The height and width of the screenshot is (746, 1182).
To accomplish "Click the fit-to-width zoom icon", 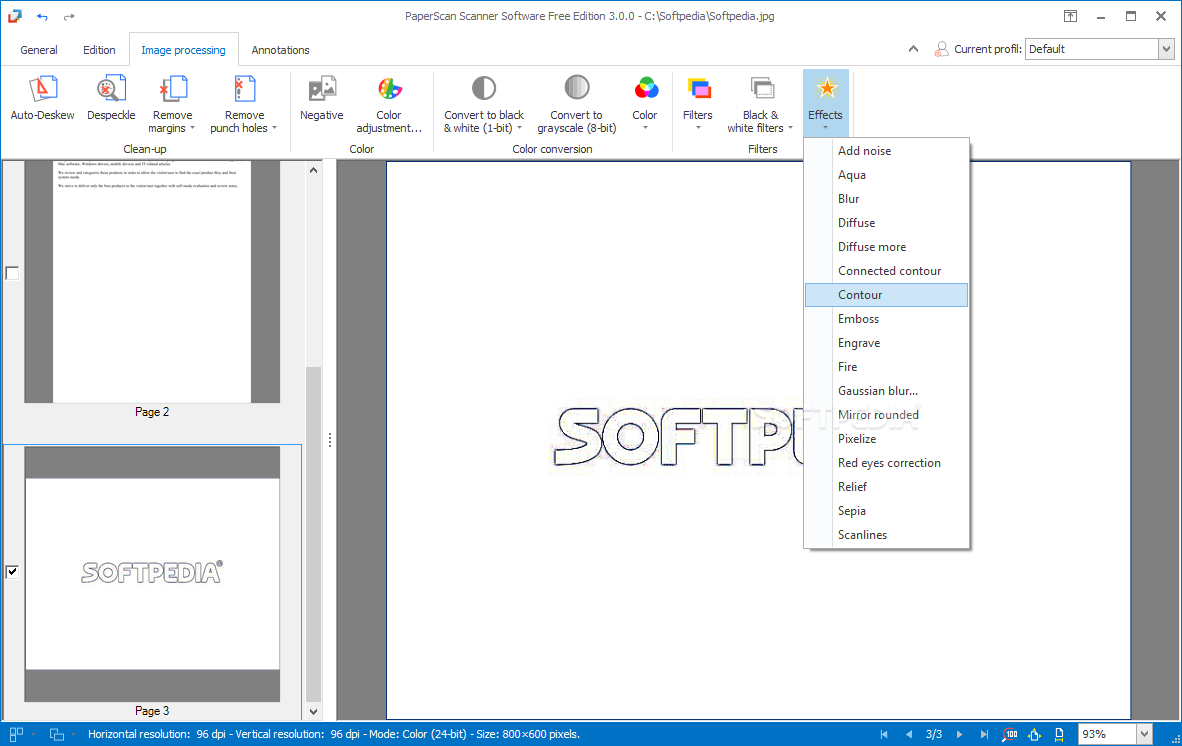I will tap(1059, 734).
